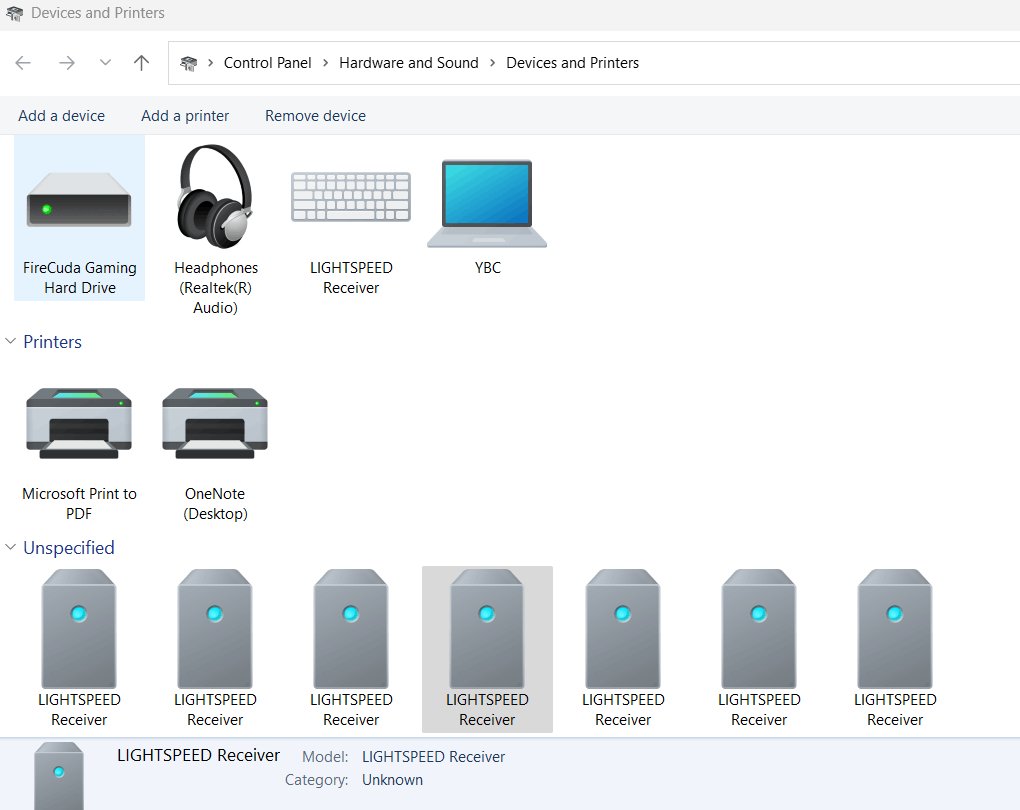Click the Remove device button
Viewport: 1020px width, 810px height.
[x=314, y=115]
